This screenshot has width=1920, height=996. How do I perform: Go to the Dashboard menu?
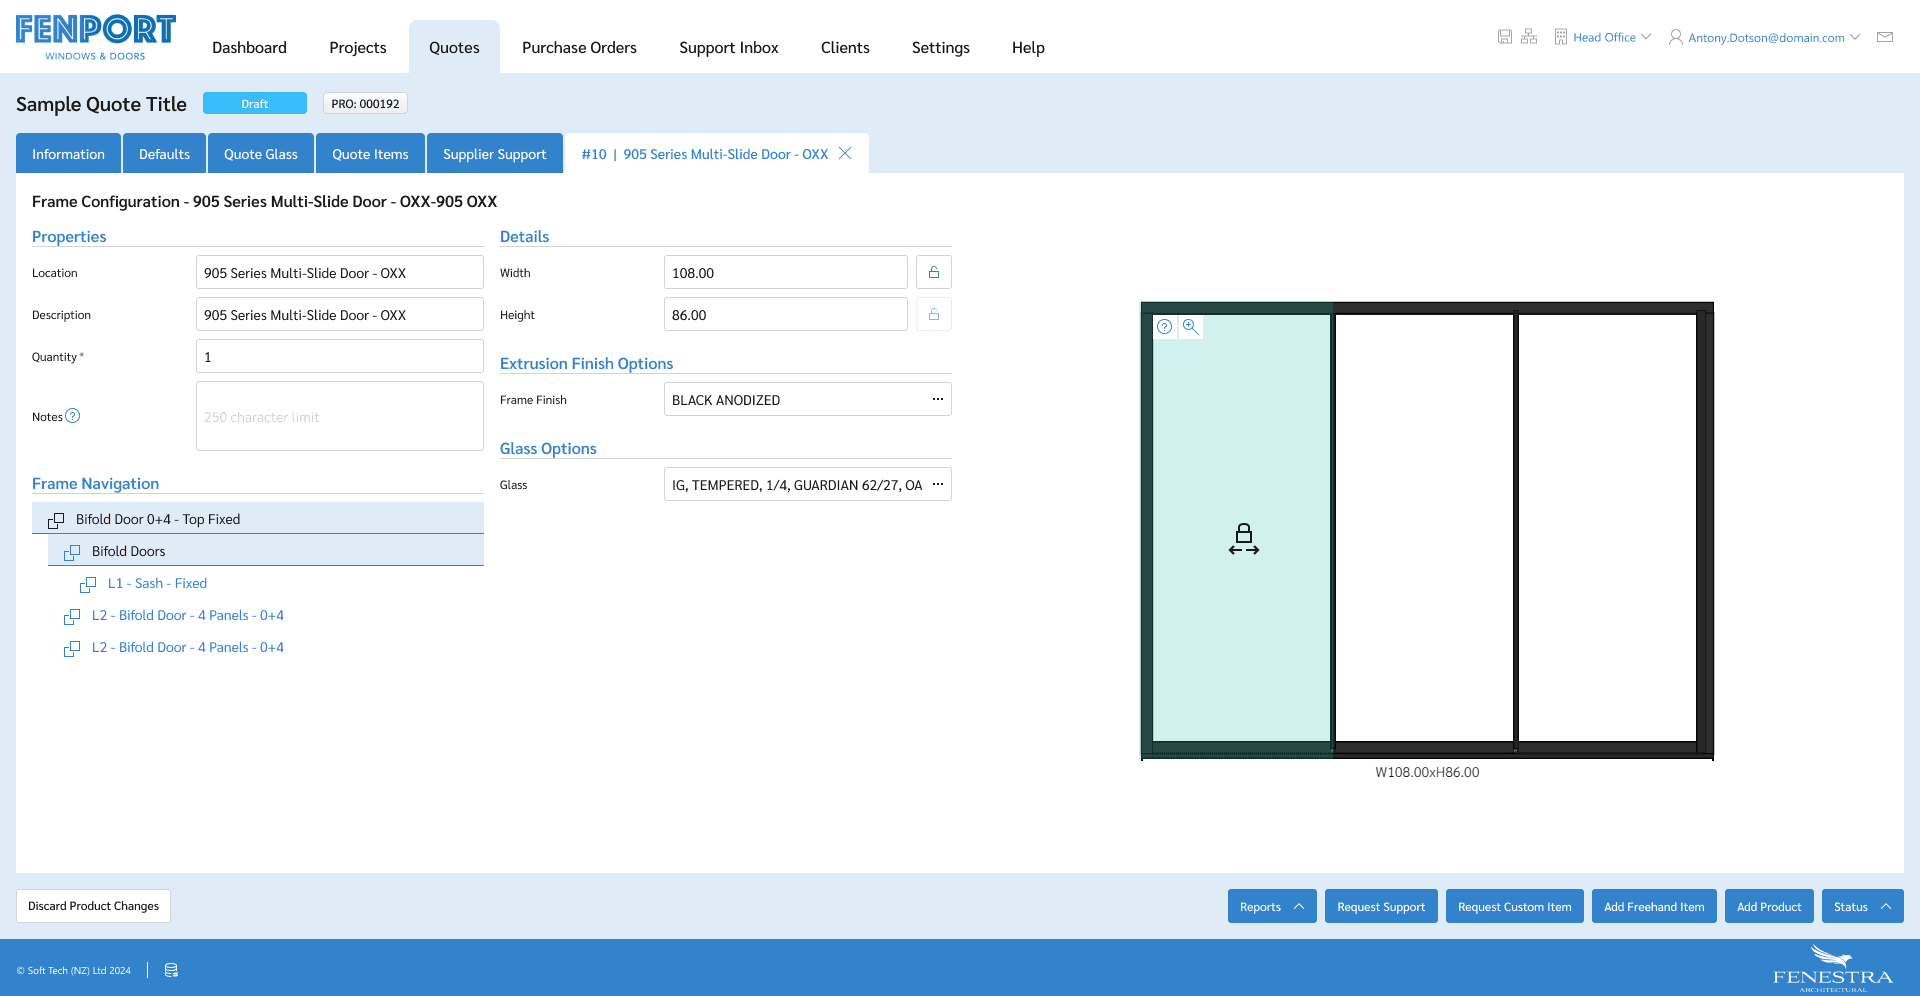[x=249, y=47]
